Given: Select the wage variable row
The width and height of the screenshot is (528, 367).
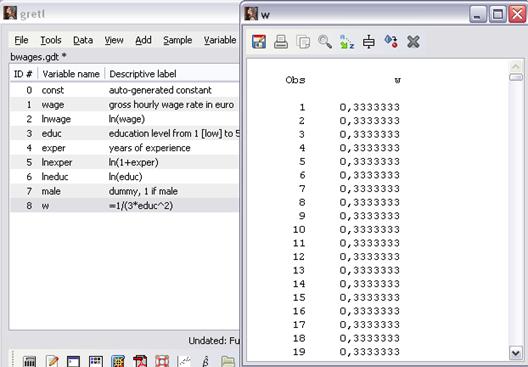Looking at the screenshot, I should [124, 104].
